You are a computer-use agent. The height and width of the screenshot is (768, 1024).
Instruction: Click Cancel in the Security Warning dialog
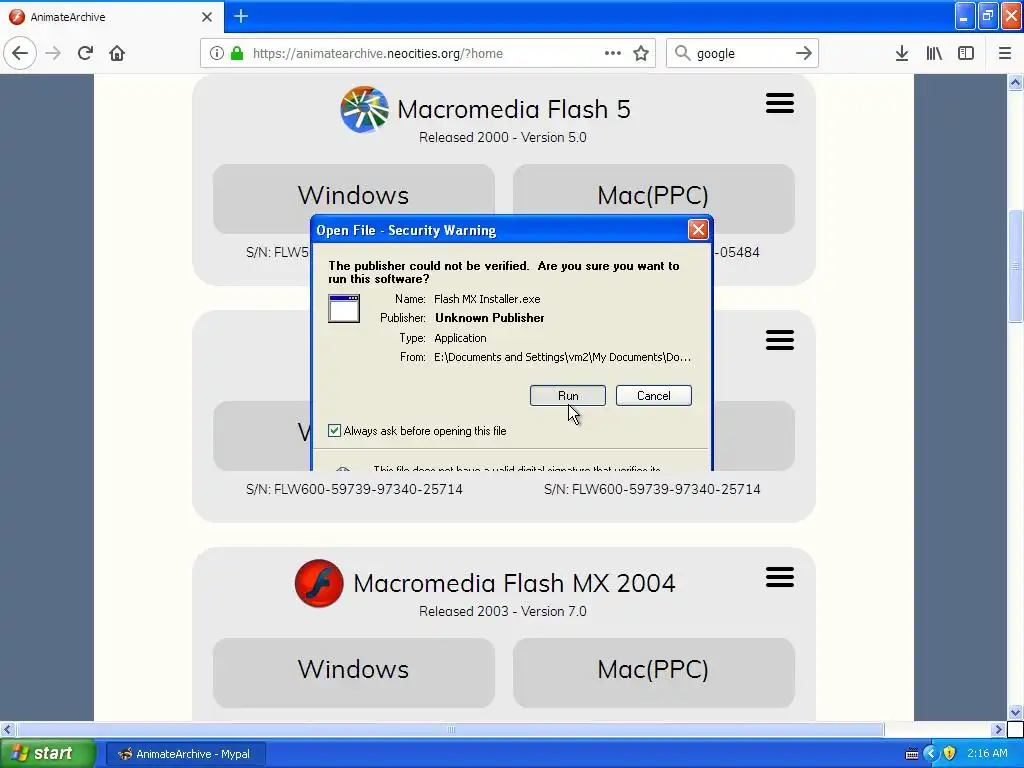(x=653, y=396)
